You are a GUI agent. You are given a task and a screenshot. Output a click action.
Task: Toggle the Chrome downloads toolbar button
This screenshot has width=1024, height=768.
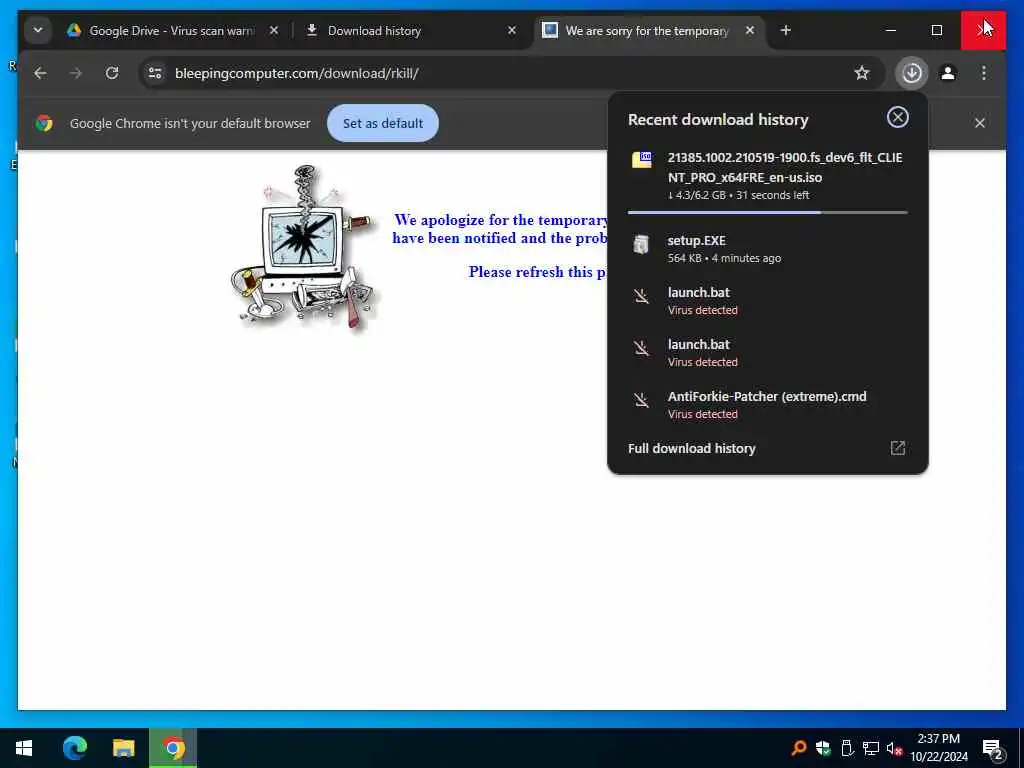pyautogui.click(x=912, y=72)
